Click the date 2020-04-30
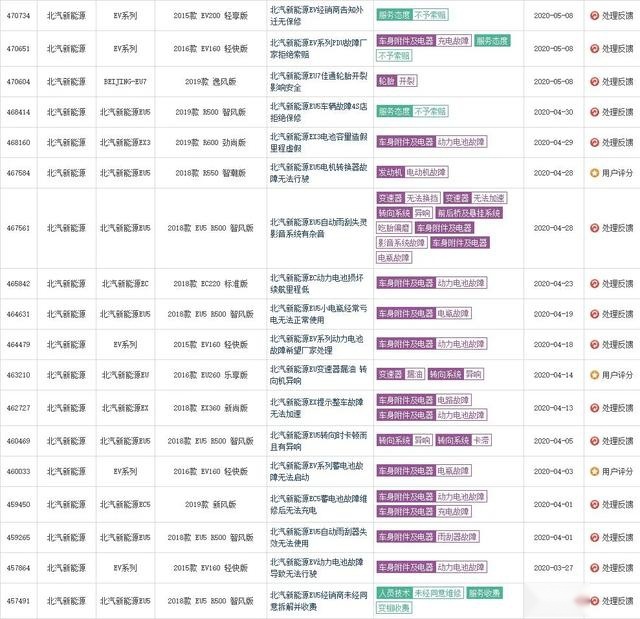Image resolution: width=640 pixels, height=619 pixels. pyautogui.click(x=553, y=112)
